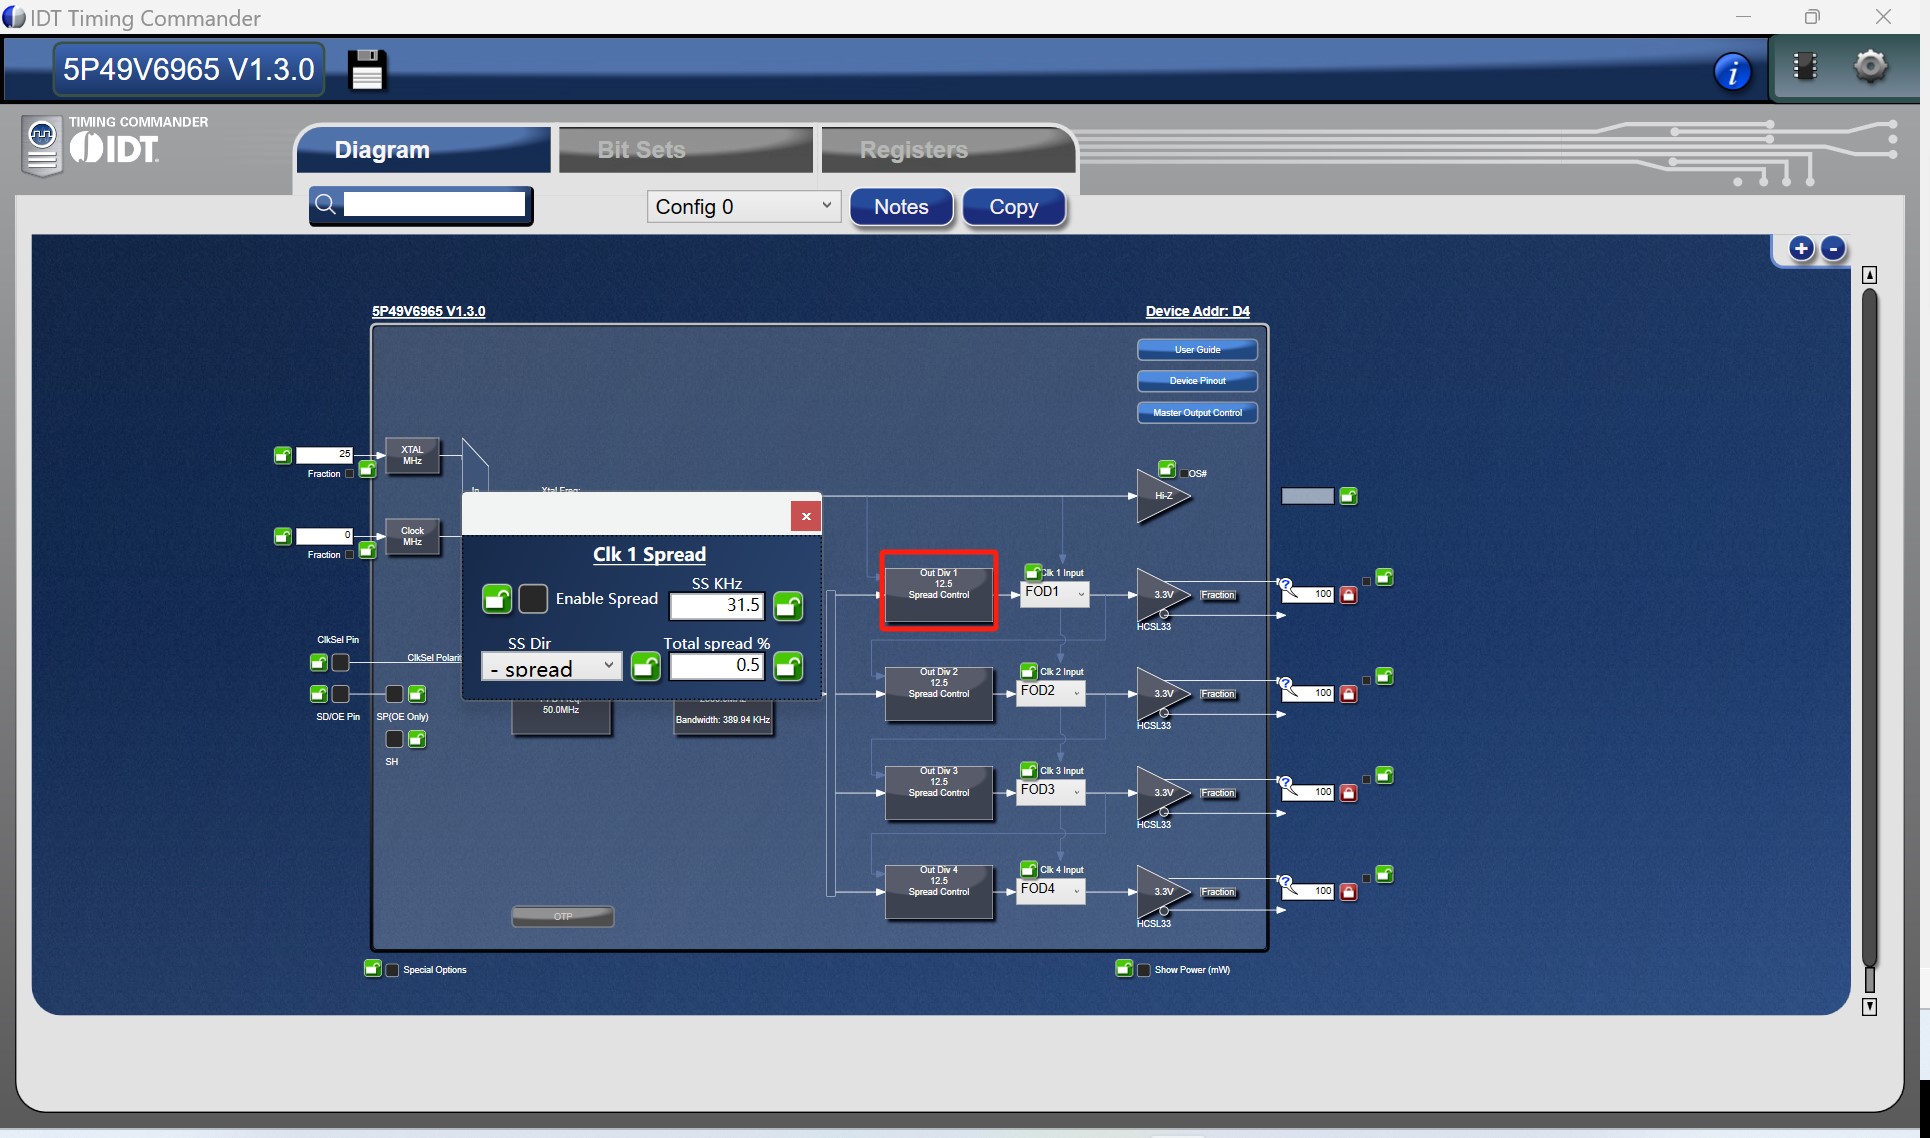Toggle the SP(OE Only) checkbox
This screenshot has width=1930, height=1138.
coord(394,693)
